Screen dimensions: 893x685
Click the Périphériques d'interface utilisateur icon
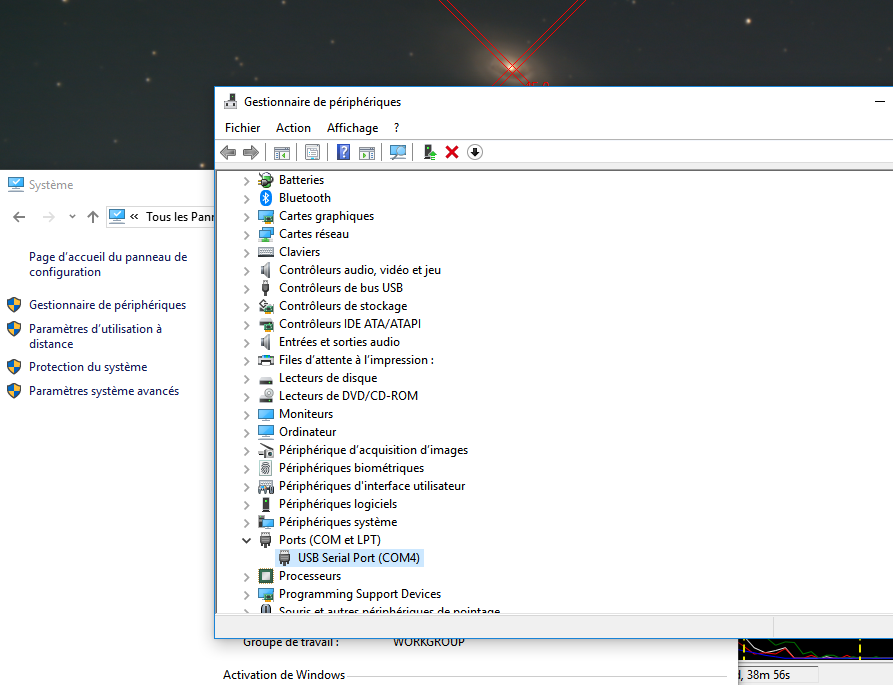pos(266,486)
